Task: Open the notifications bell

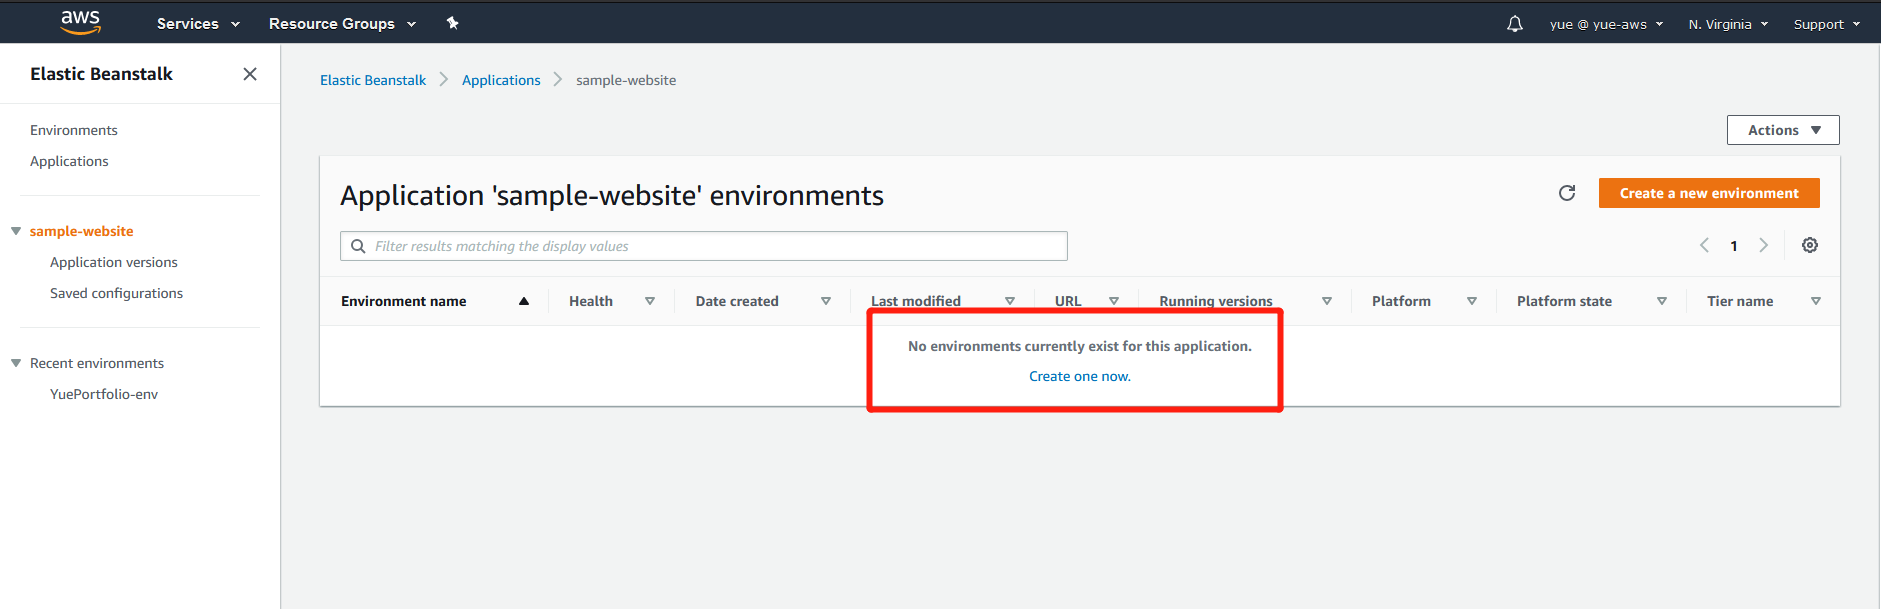Action: point(1515,24)
